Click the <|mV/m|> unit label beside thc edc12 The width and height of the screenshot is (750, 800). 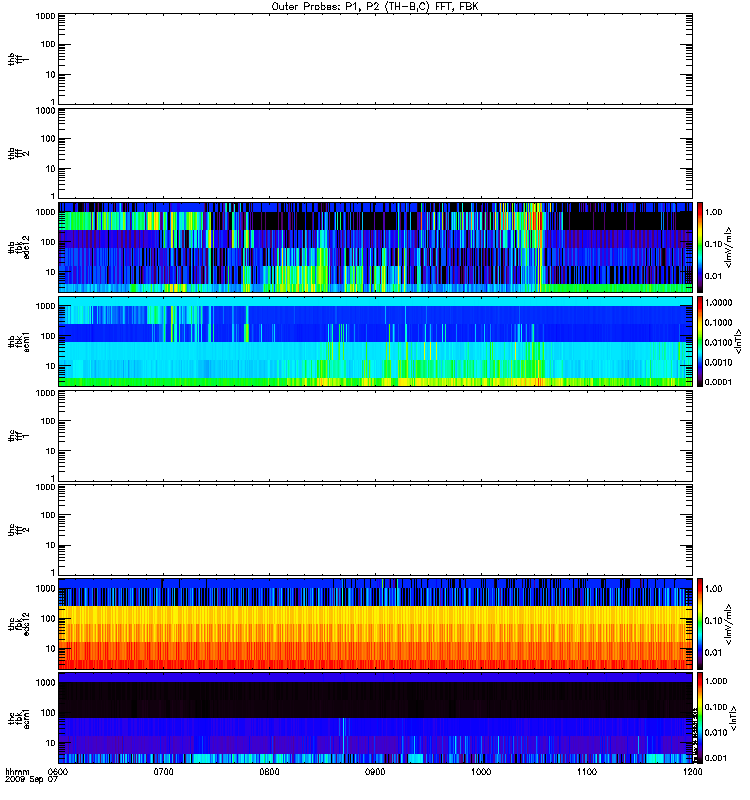pos(728,624)
